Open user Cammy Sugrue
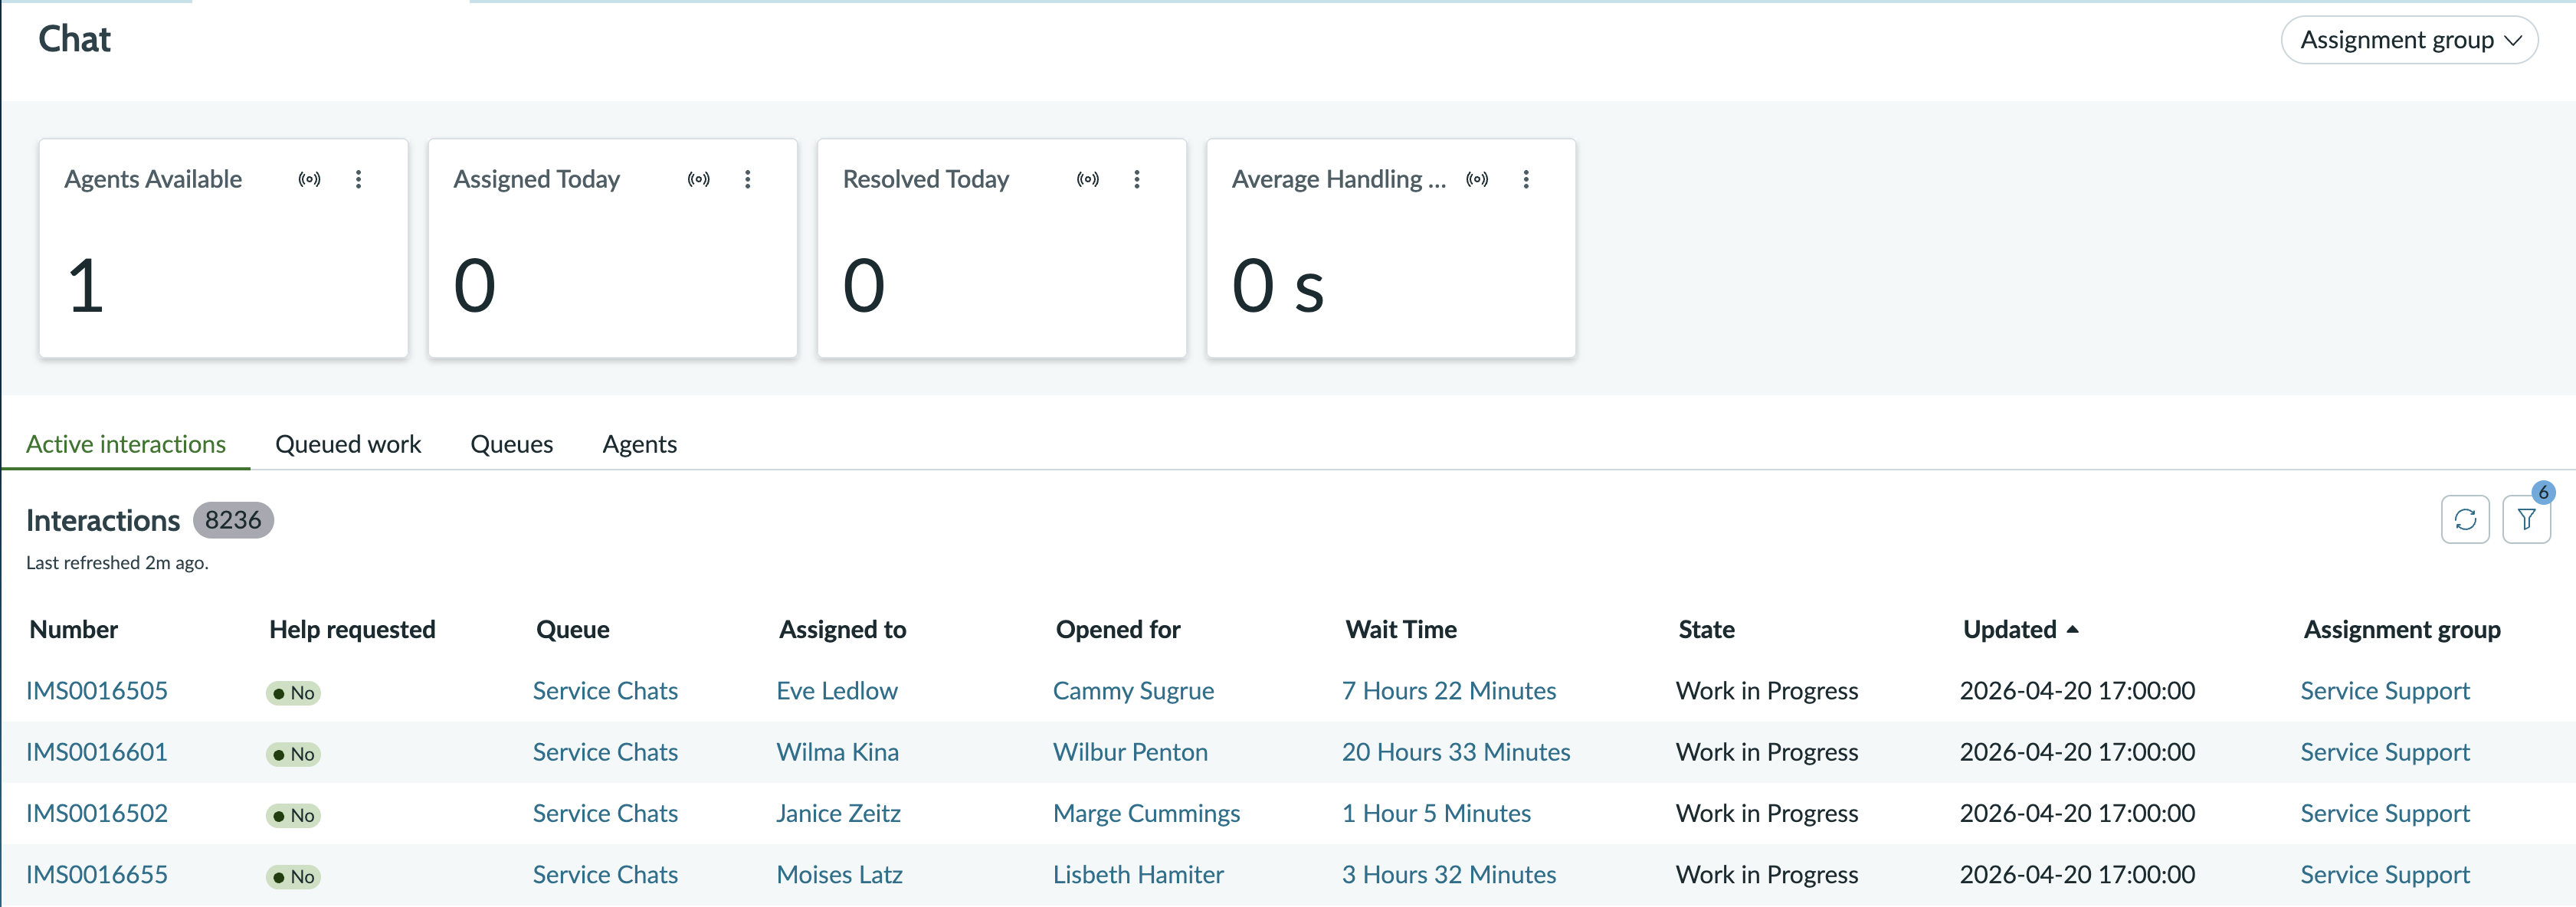Screen dimensions: 2576x907 pos(1134,691)
